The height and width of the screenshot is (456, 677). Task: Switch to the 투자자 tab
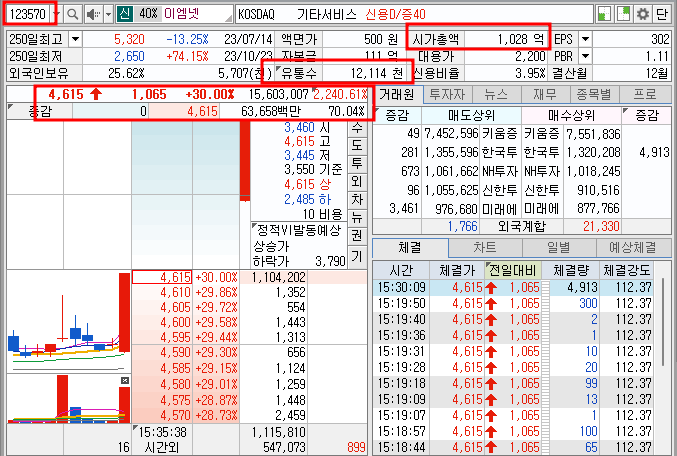coord(447,94)
